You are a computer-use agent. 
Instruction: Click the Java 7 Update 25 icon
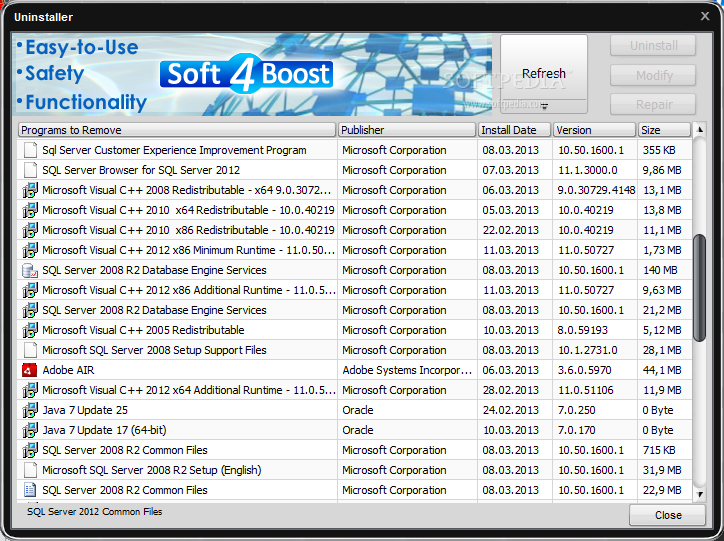pyautogui.click(x=30, y=410)
